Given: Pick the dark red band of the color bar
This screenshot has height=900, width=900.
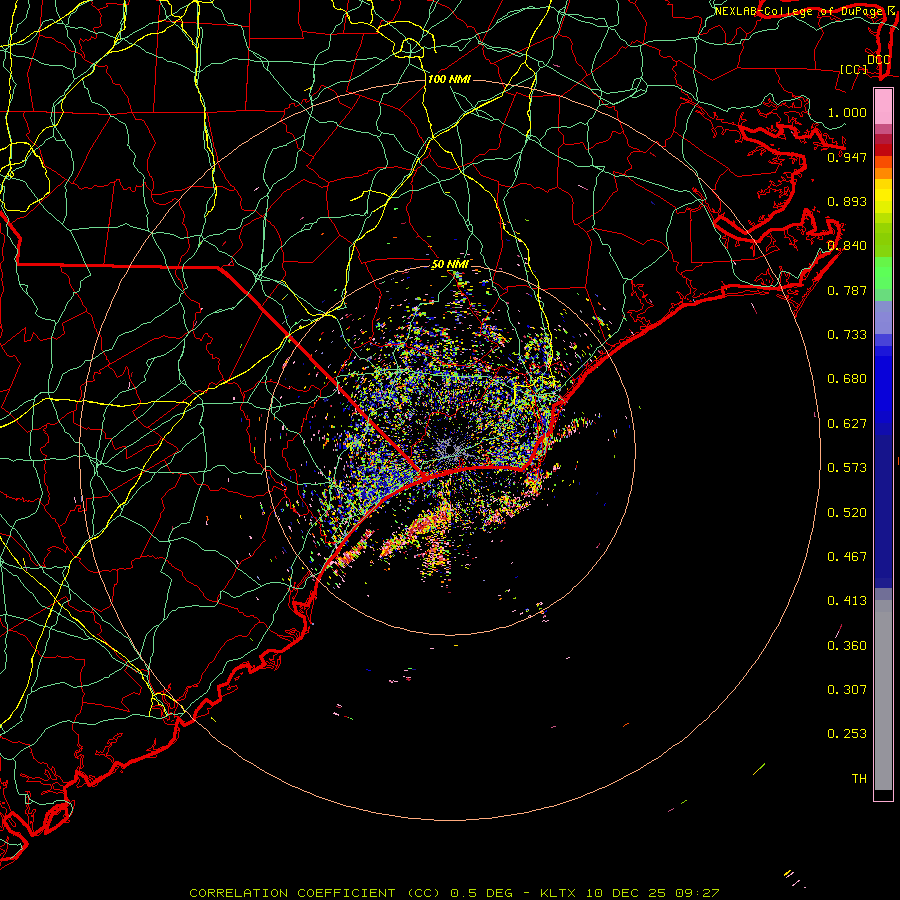Looking at the screenshot, I should coord(883,150).
